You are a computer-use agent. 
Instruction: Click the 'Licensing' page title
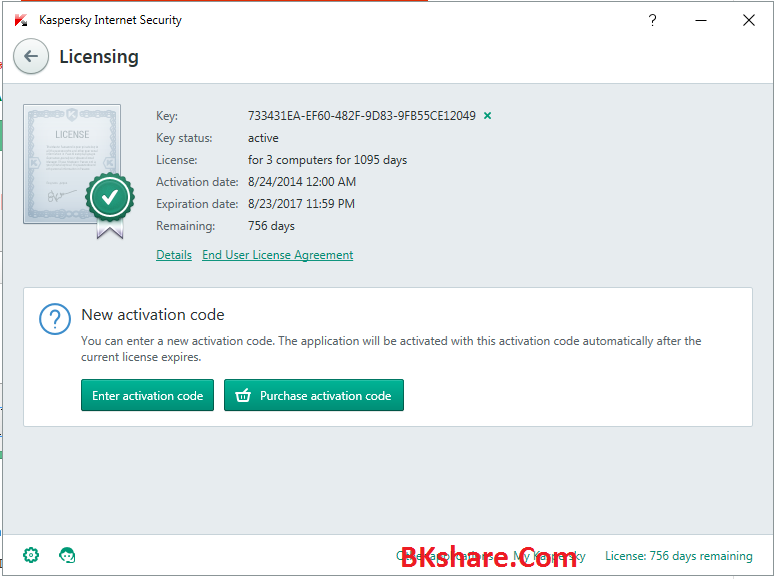click(x=99, y=57)
